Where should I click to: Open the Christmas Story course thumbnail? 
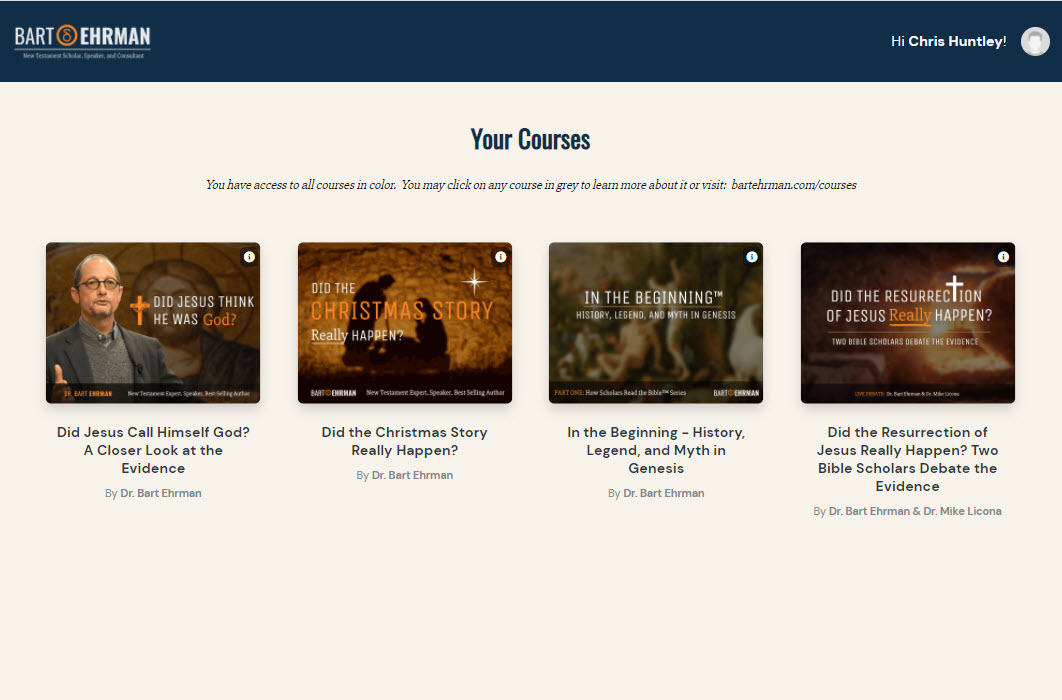[x=405, y=323]
